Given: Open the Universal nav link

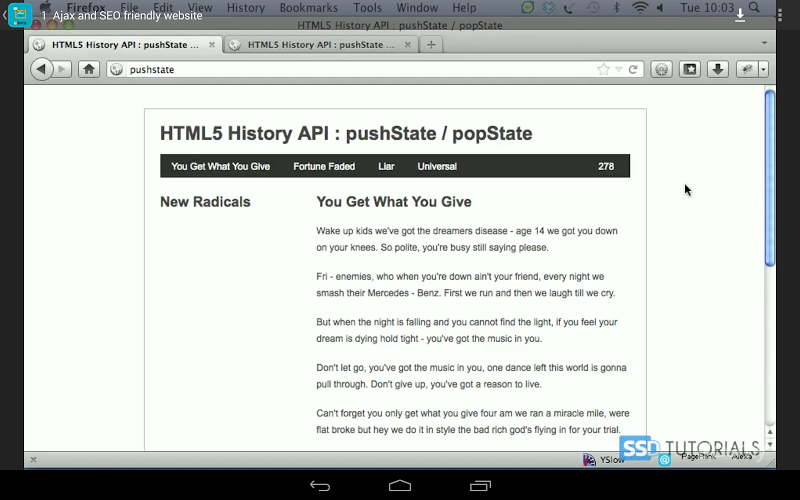Looking at the screenshot, I should tap(437, 166).
